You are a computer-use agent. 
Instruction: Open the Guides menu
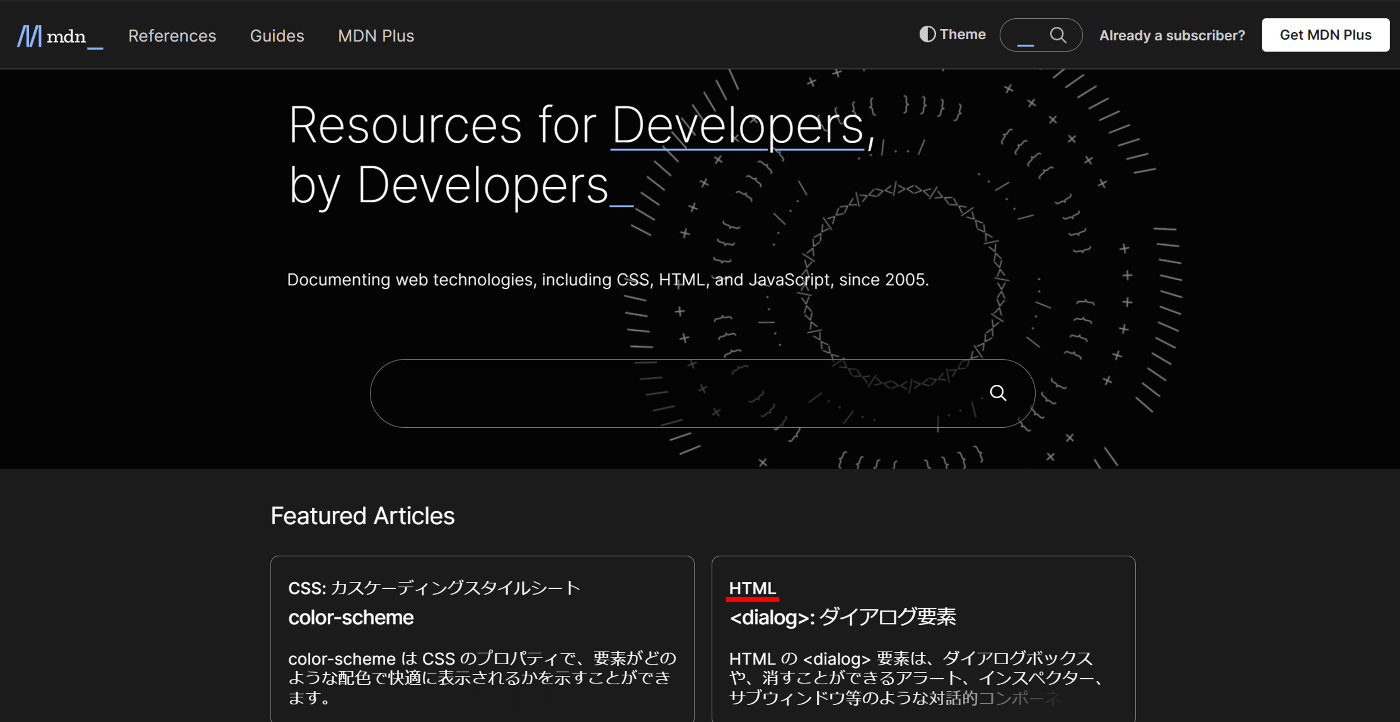(x=277, y=36)
